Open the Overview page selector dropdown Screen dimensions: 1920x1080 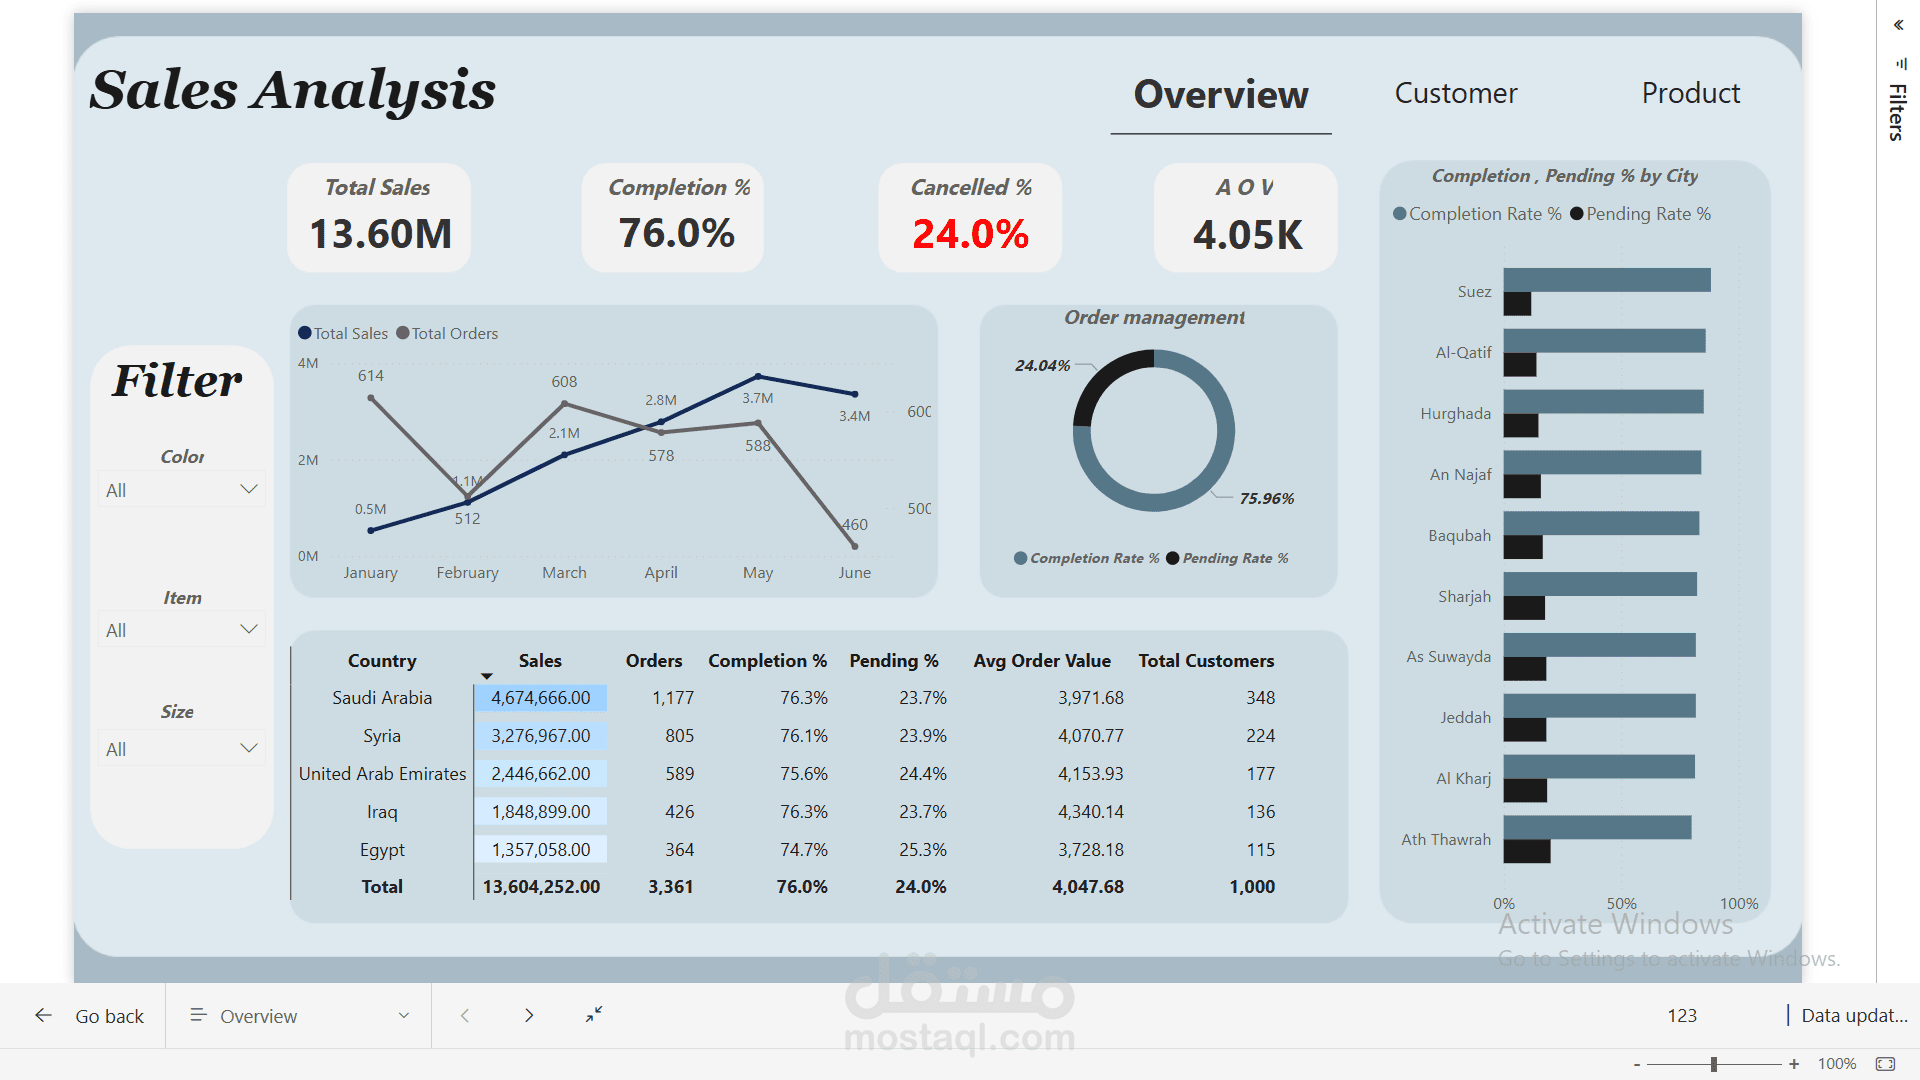coord(298,1015)
